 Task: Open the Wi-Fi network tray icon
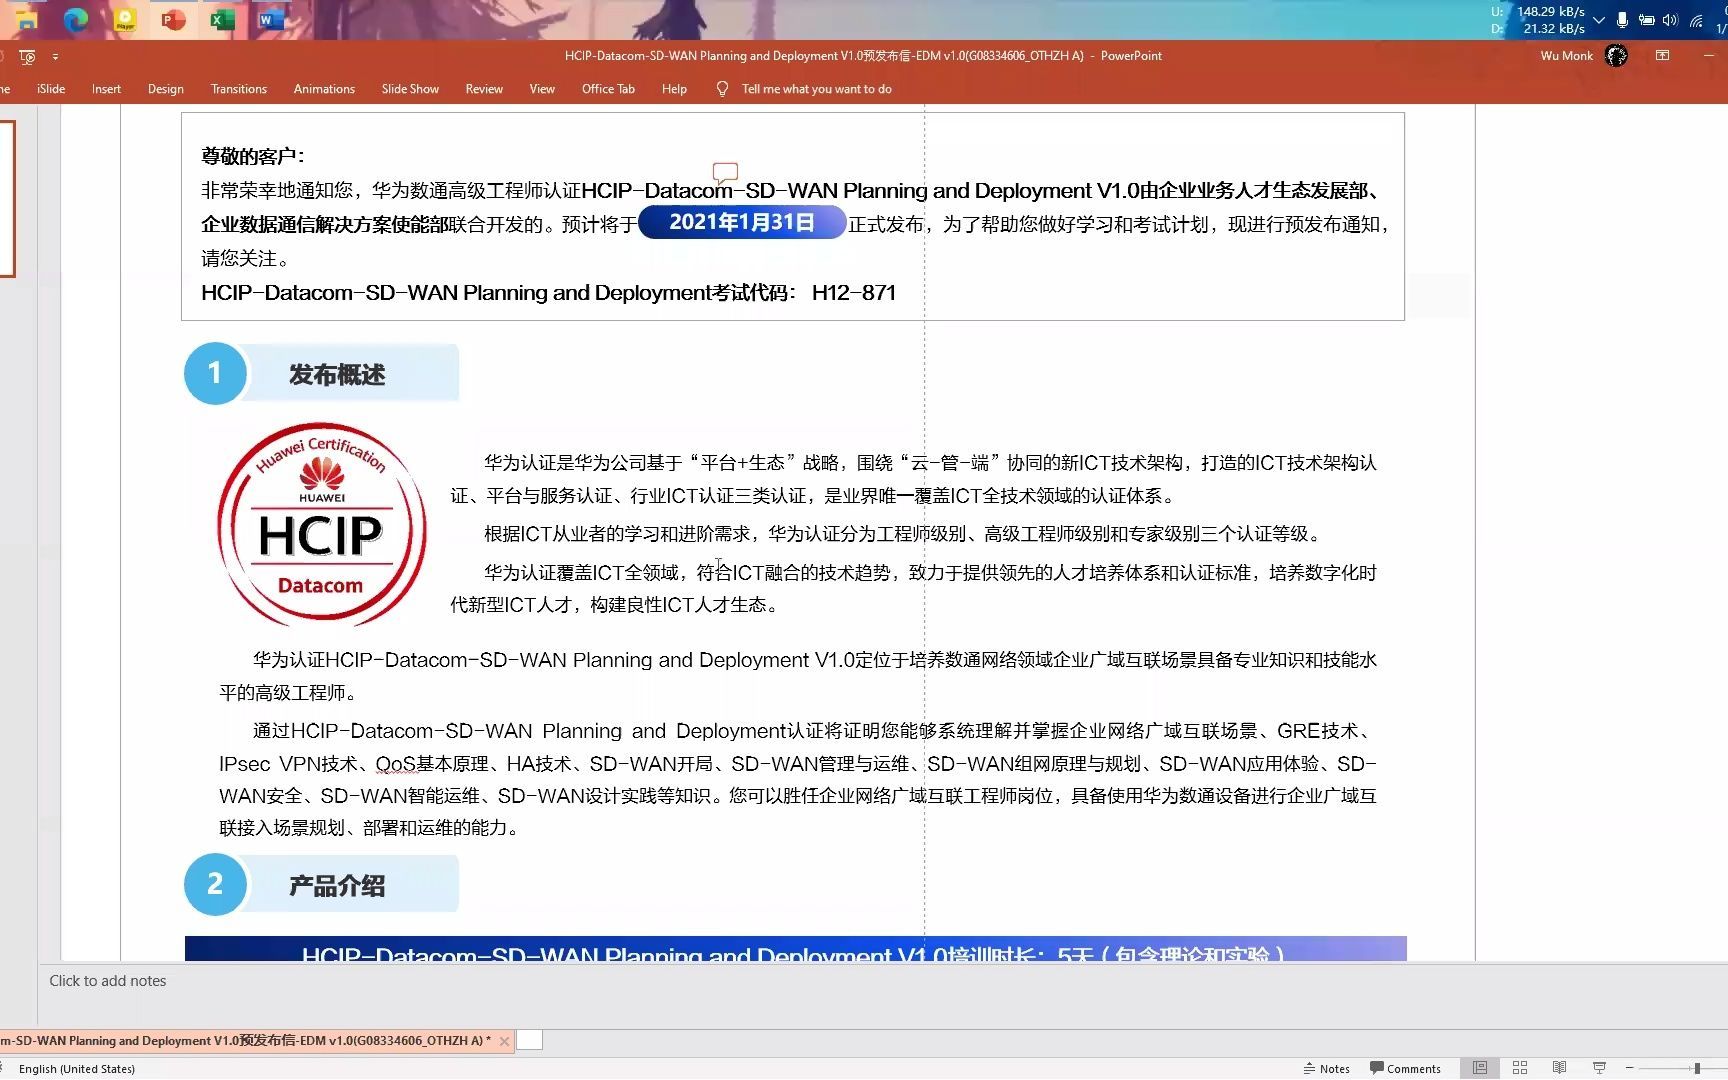tap(1697, 20)
